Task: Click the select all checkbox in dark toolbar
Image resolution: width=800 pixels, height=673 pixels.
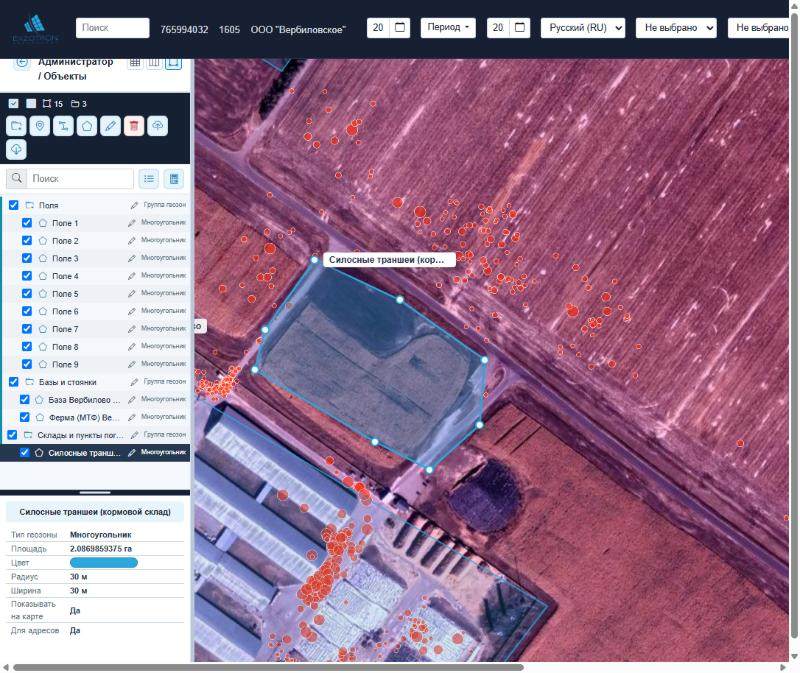Action: point(14,104)
